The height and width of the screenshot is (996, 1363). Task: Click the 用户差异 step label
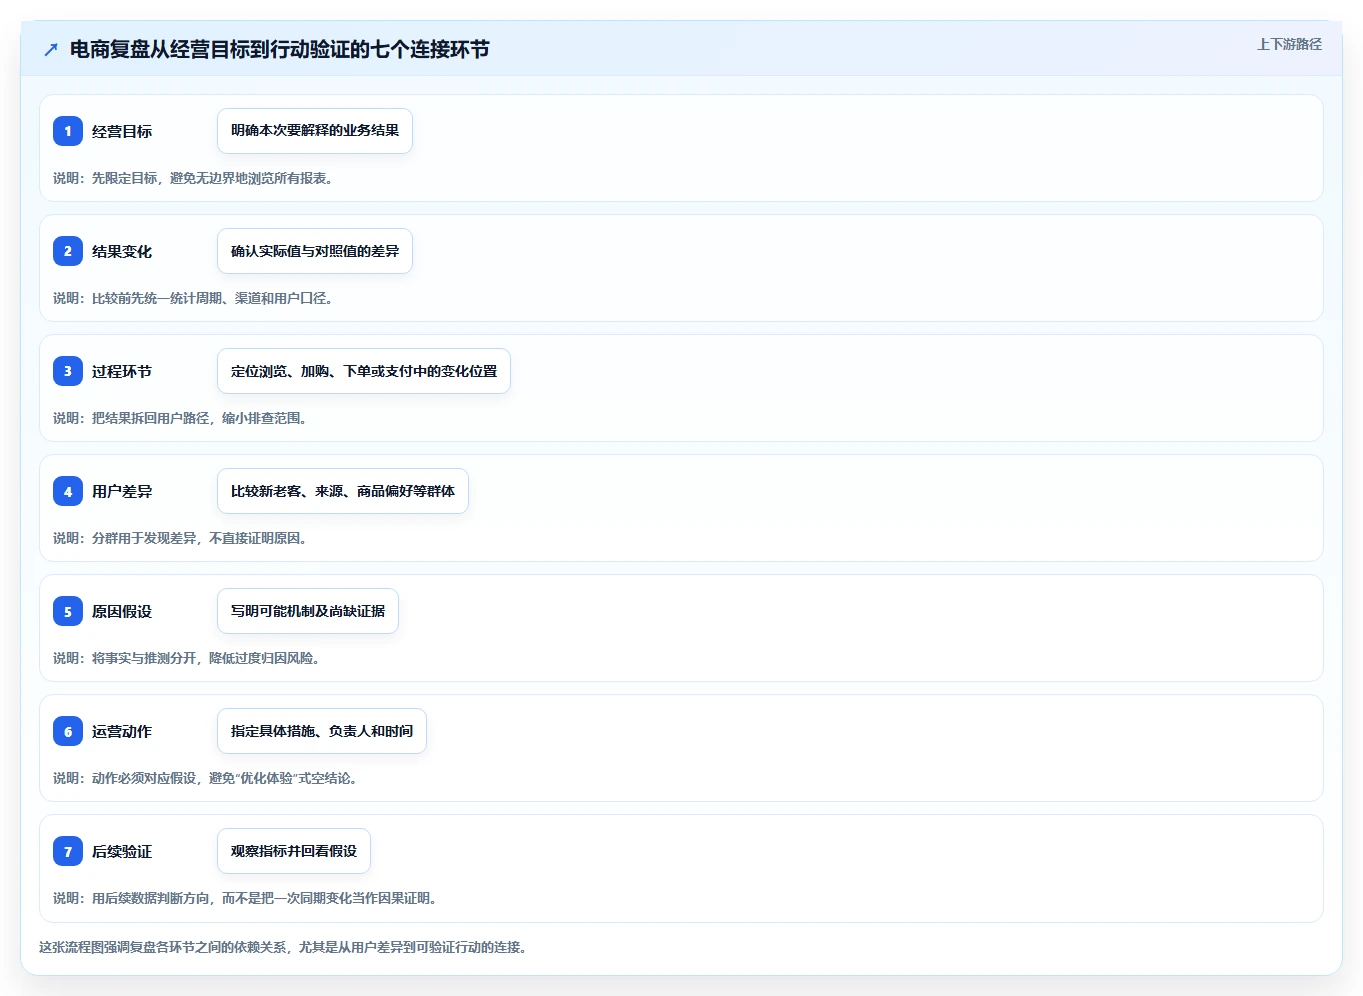click(x=122, y=491)
